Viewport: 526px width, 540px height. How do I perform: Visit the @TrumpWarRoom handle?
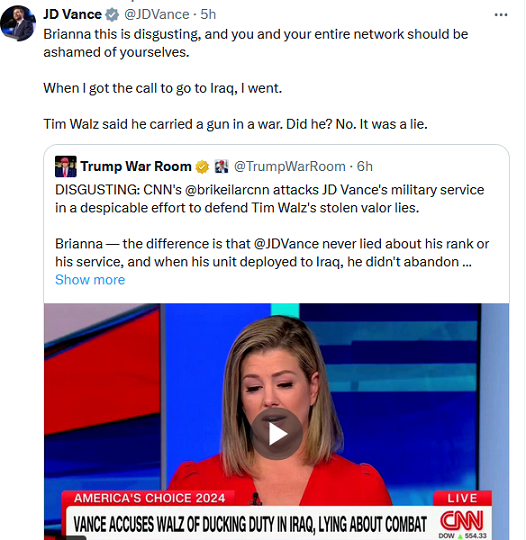[290, 167]
